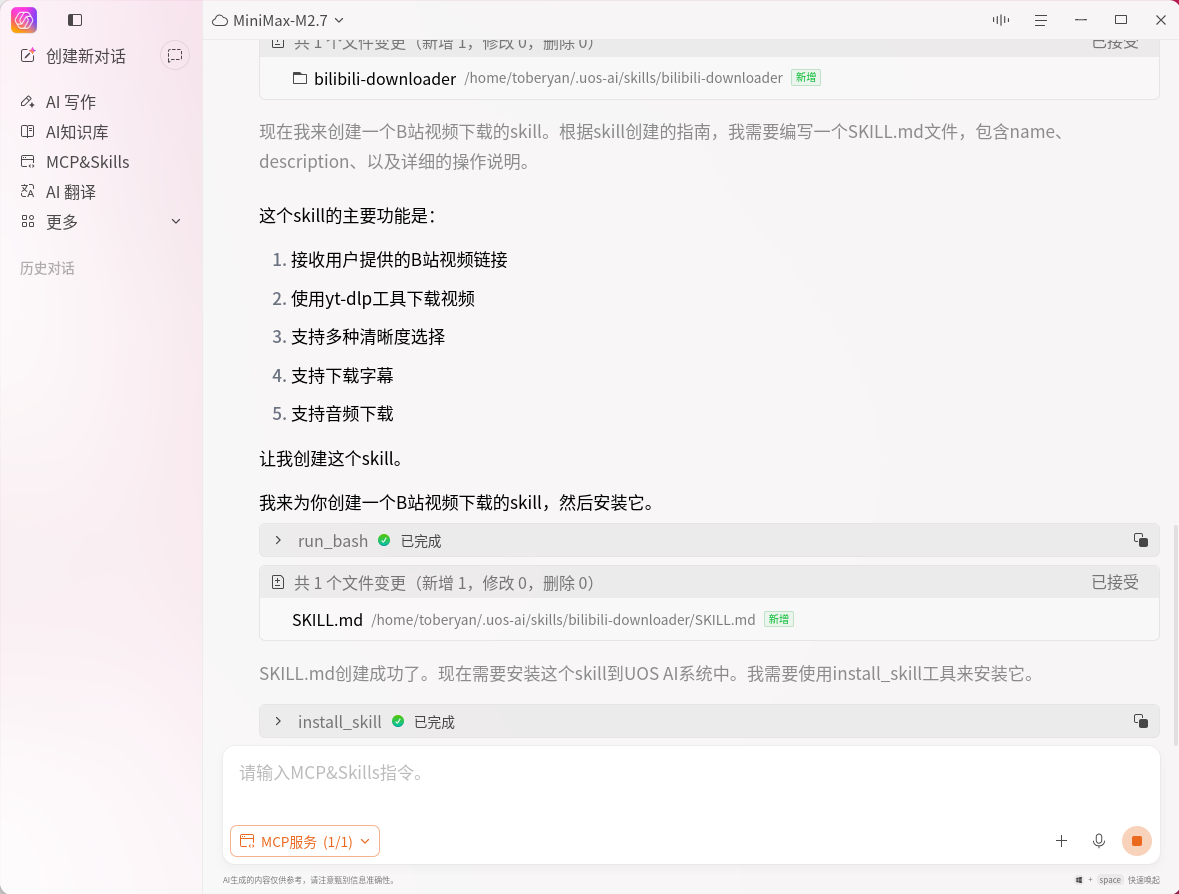Select list item 支持音频下载
The height and width of the screenshot is (894, 1179).
coord(342,414)
